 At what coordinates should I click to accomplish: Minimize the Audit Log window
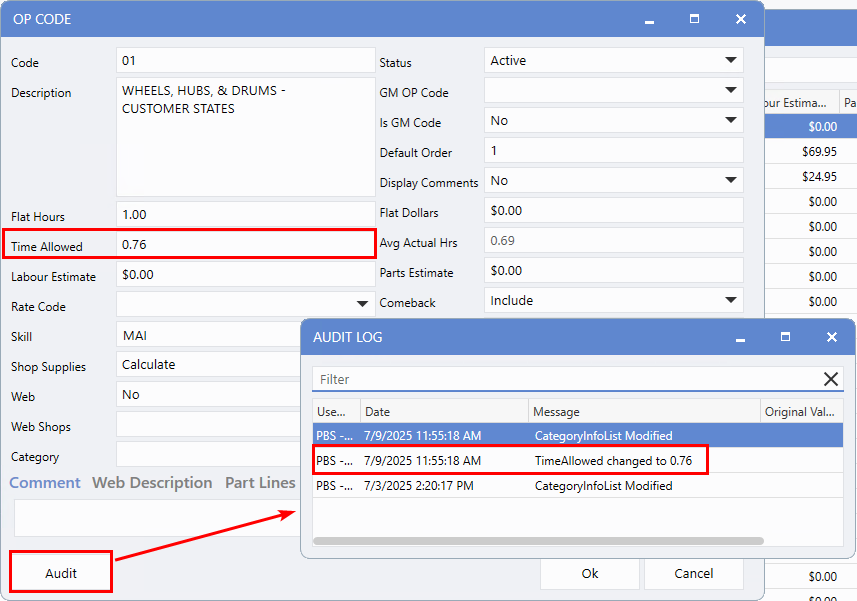click(741, 337)
